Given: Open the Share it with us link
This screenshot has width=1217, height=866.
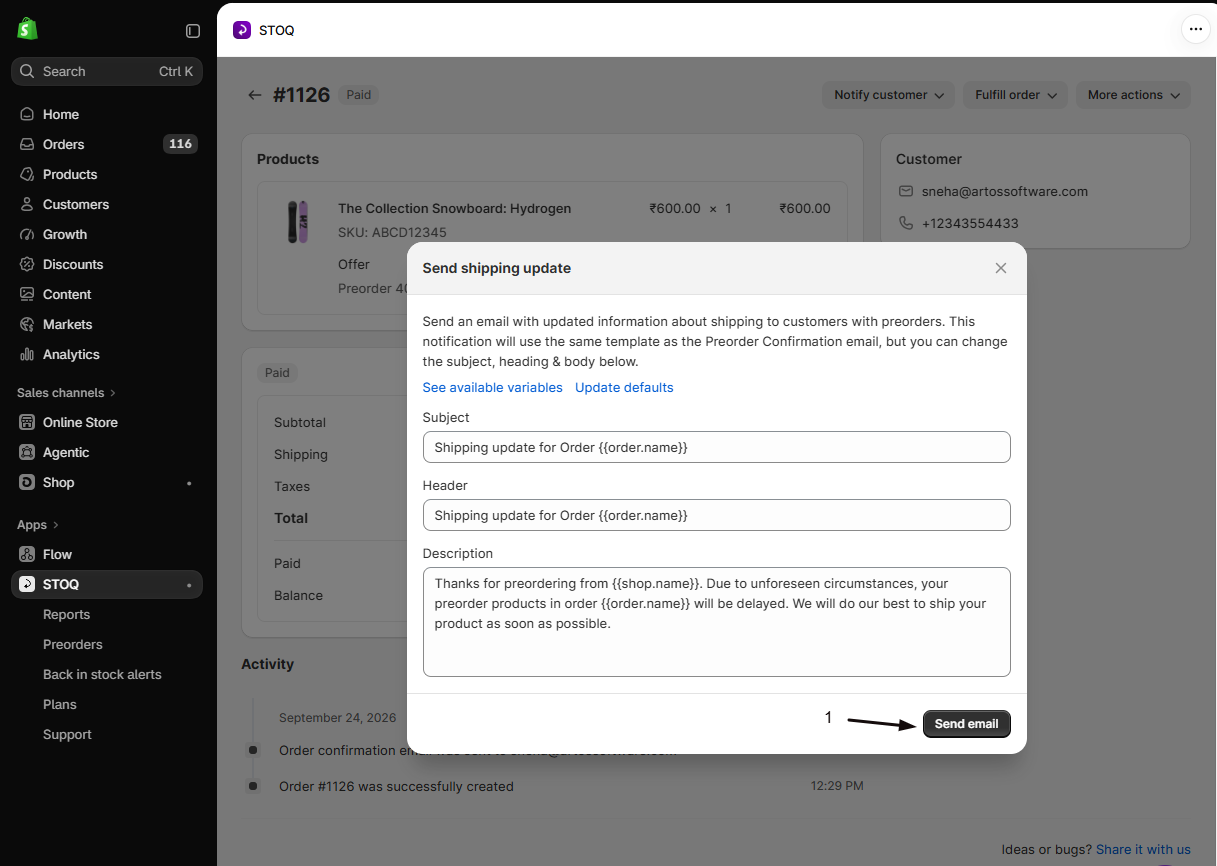Looking at the screenshot, I should tap(1143, 849).
